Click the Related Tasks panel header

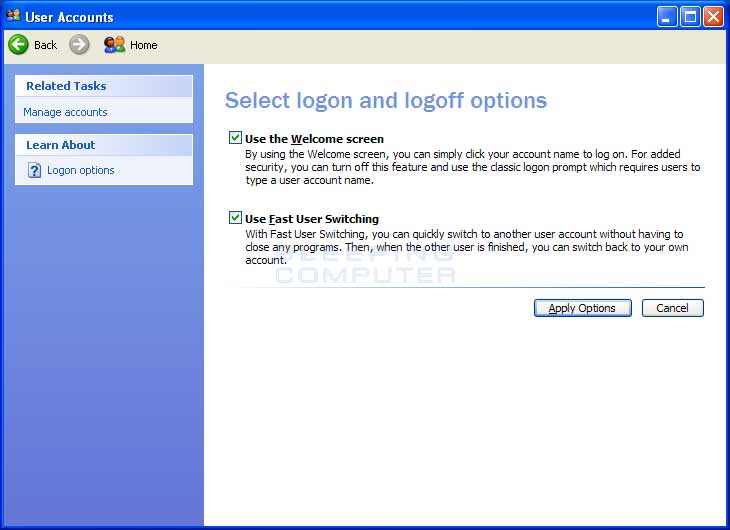coord(104,86)
